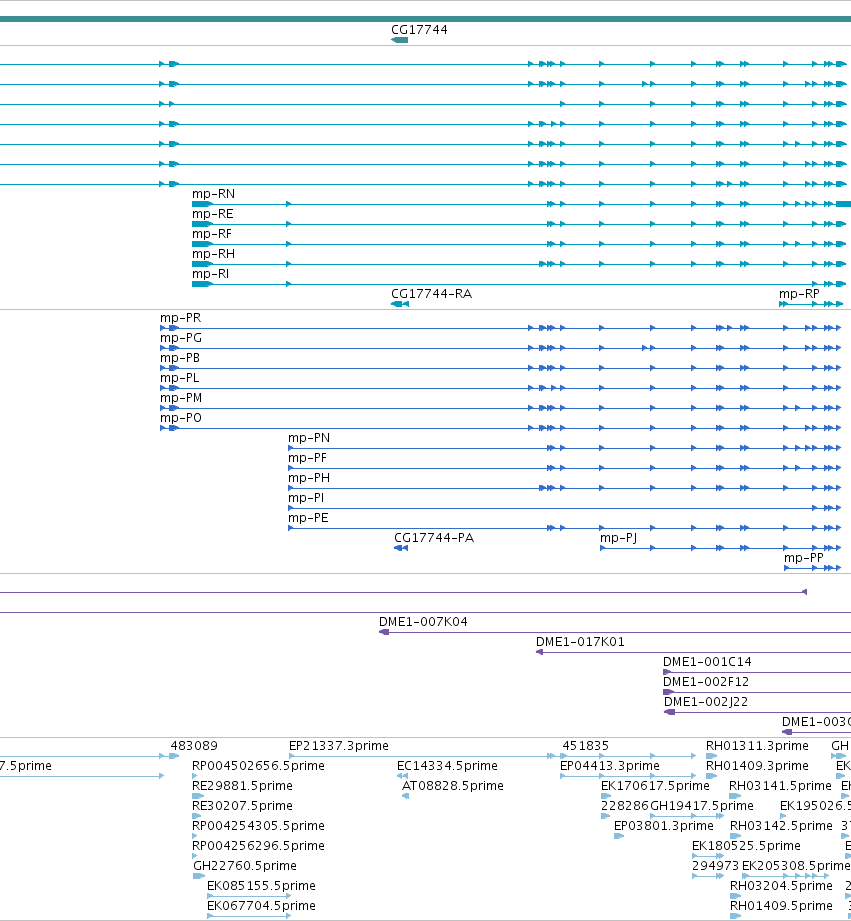
Task: Select the CG17744-PA protein label
Action: pos(434,537)
